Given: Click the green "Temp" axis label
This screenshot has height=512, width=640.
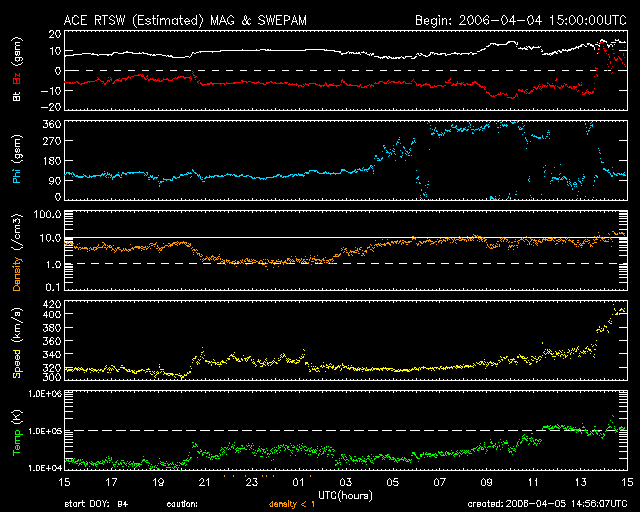Looking at the screenshot, I should tap(17, 444).
